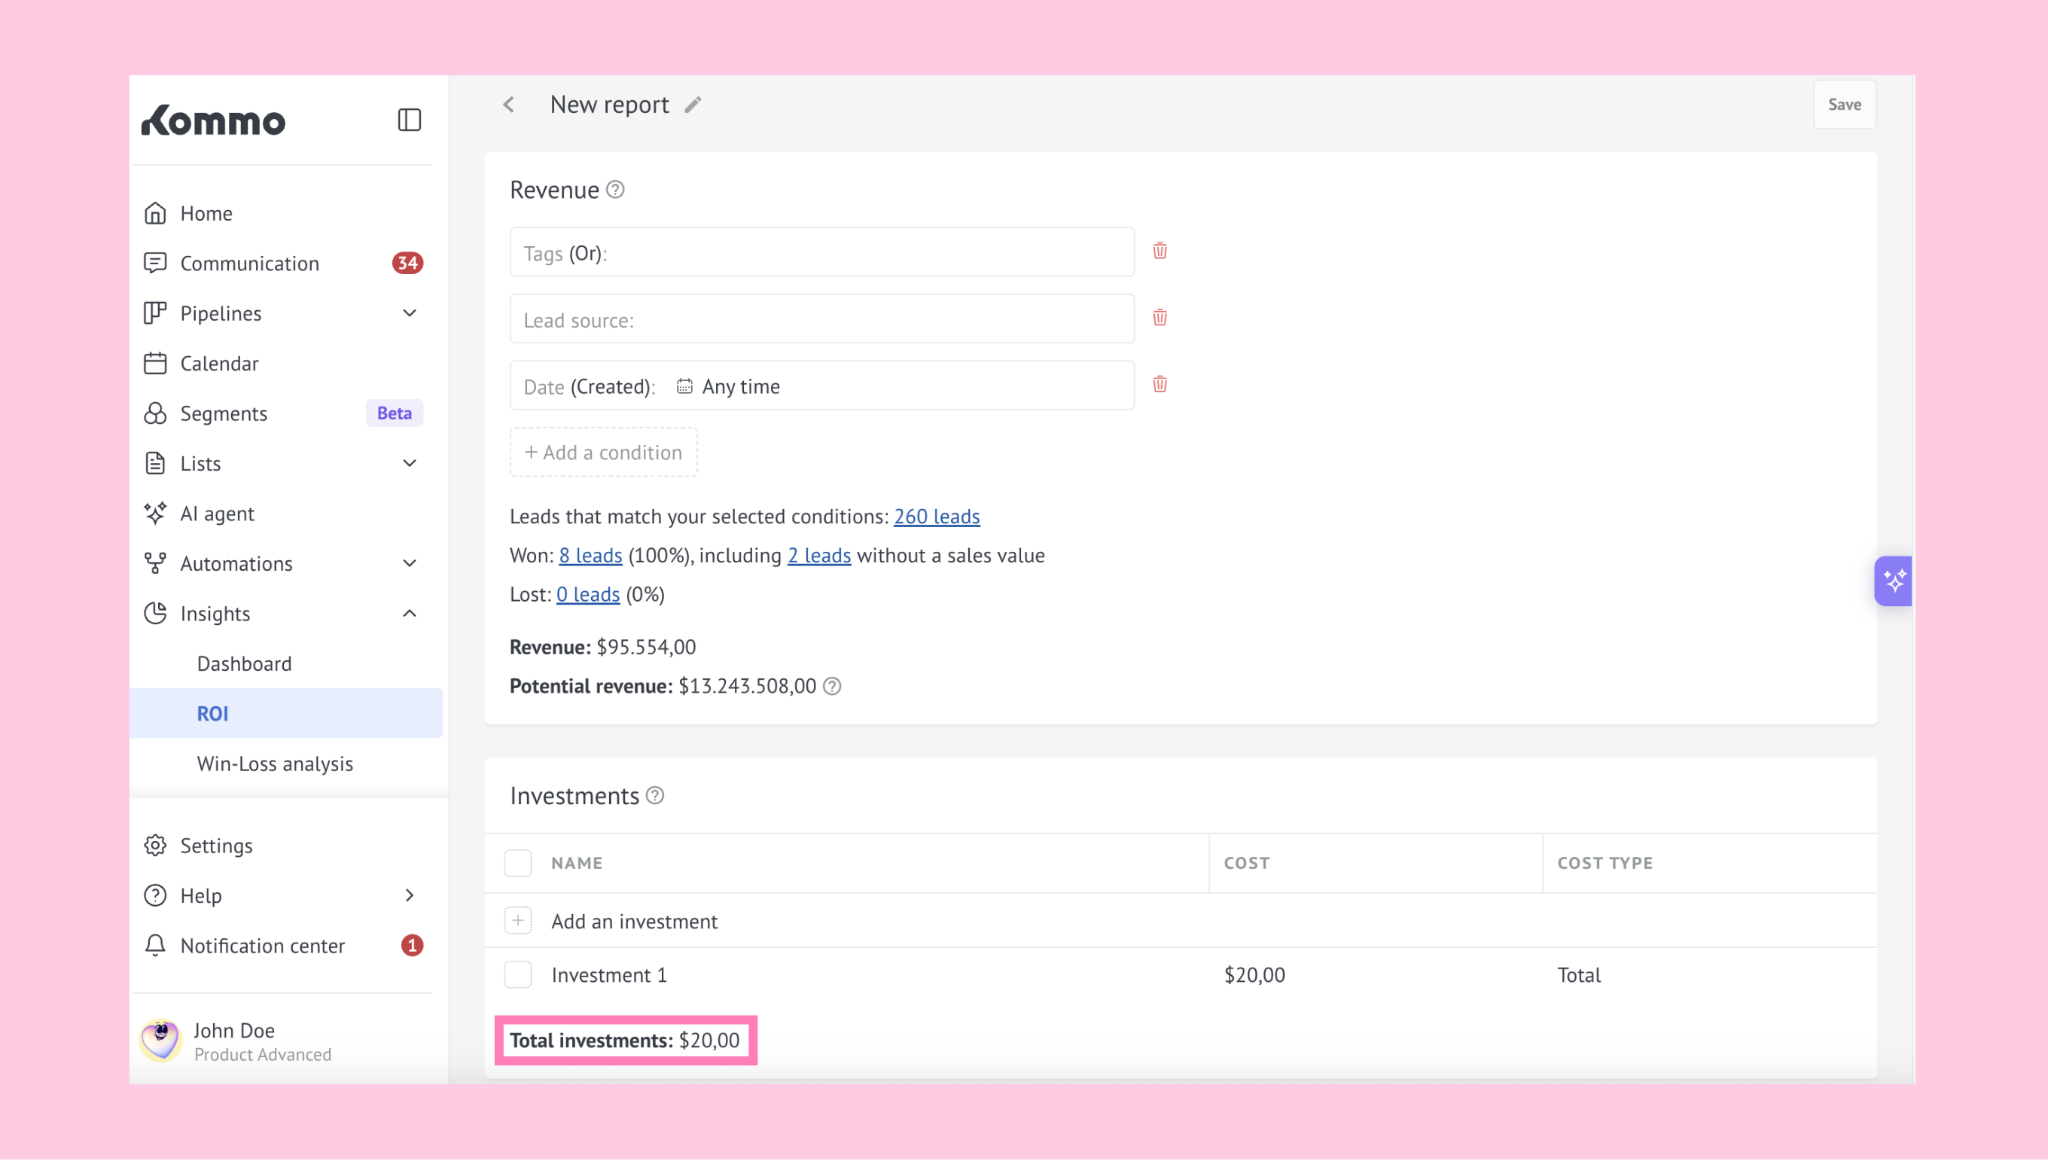This screenshot has width=2048, height=1160.
Task: Open the 0 leads lost link
Action: click(x=588, y=595)
